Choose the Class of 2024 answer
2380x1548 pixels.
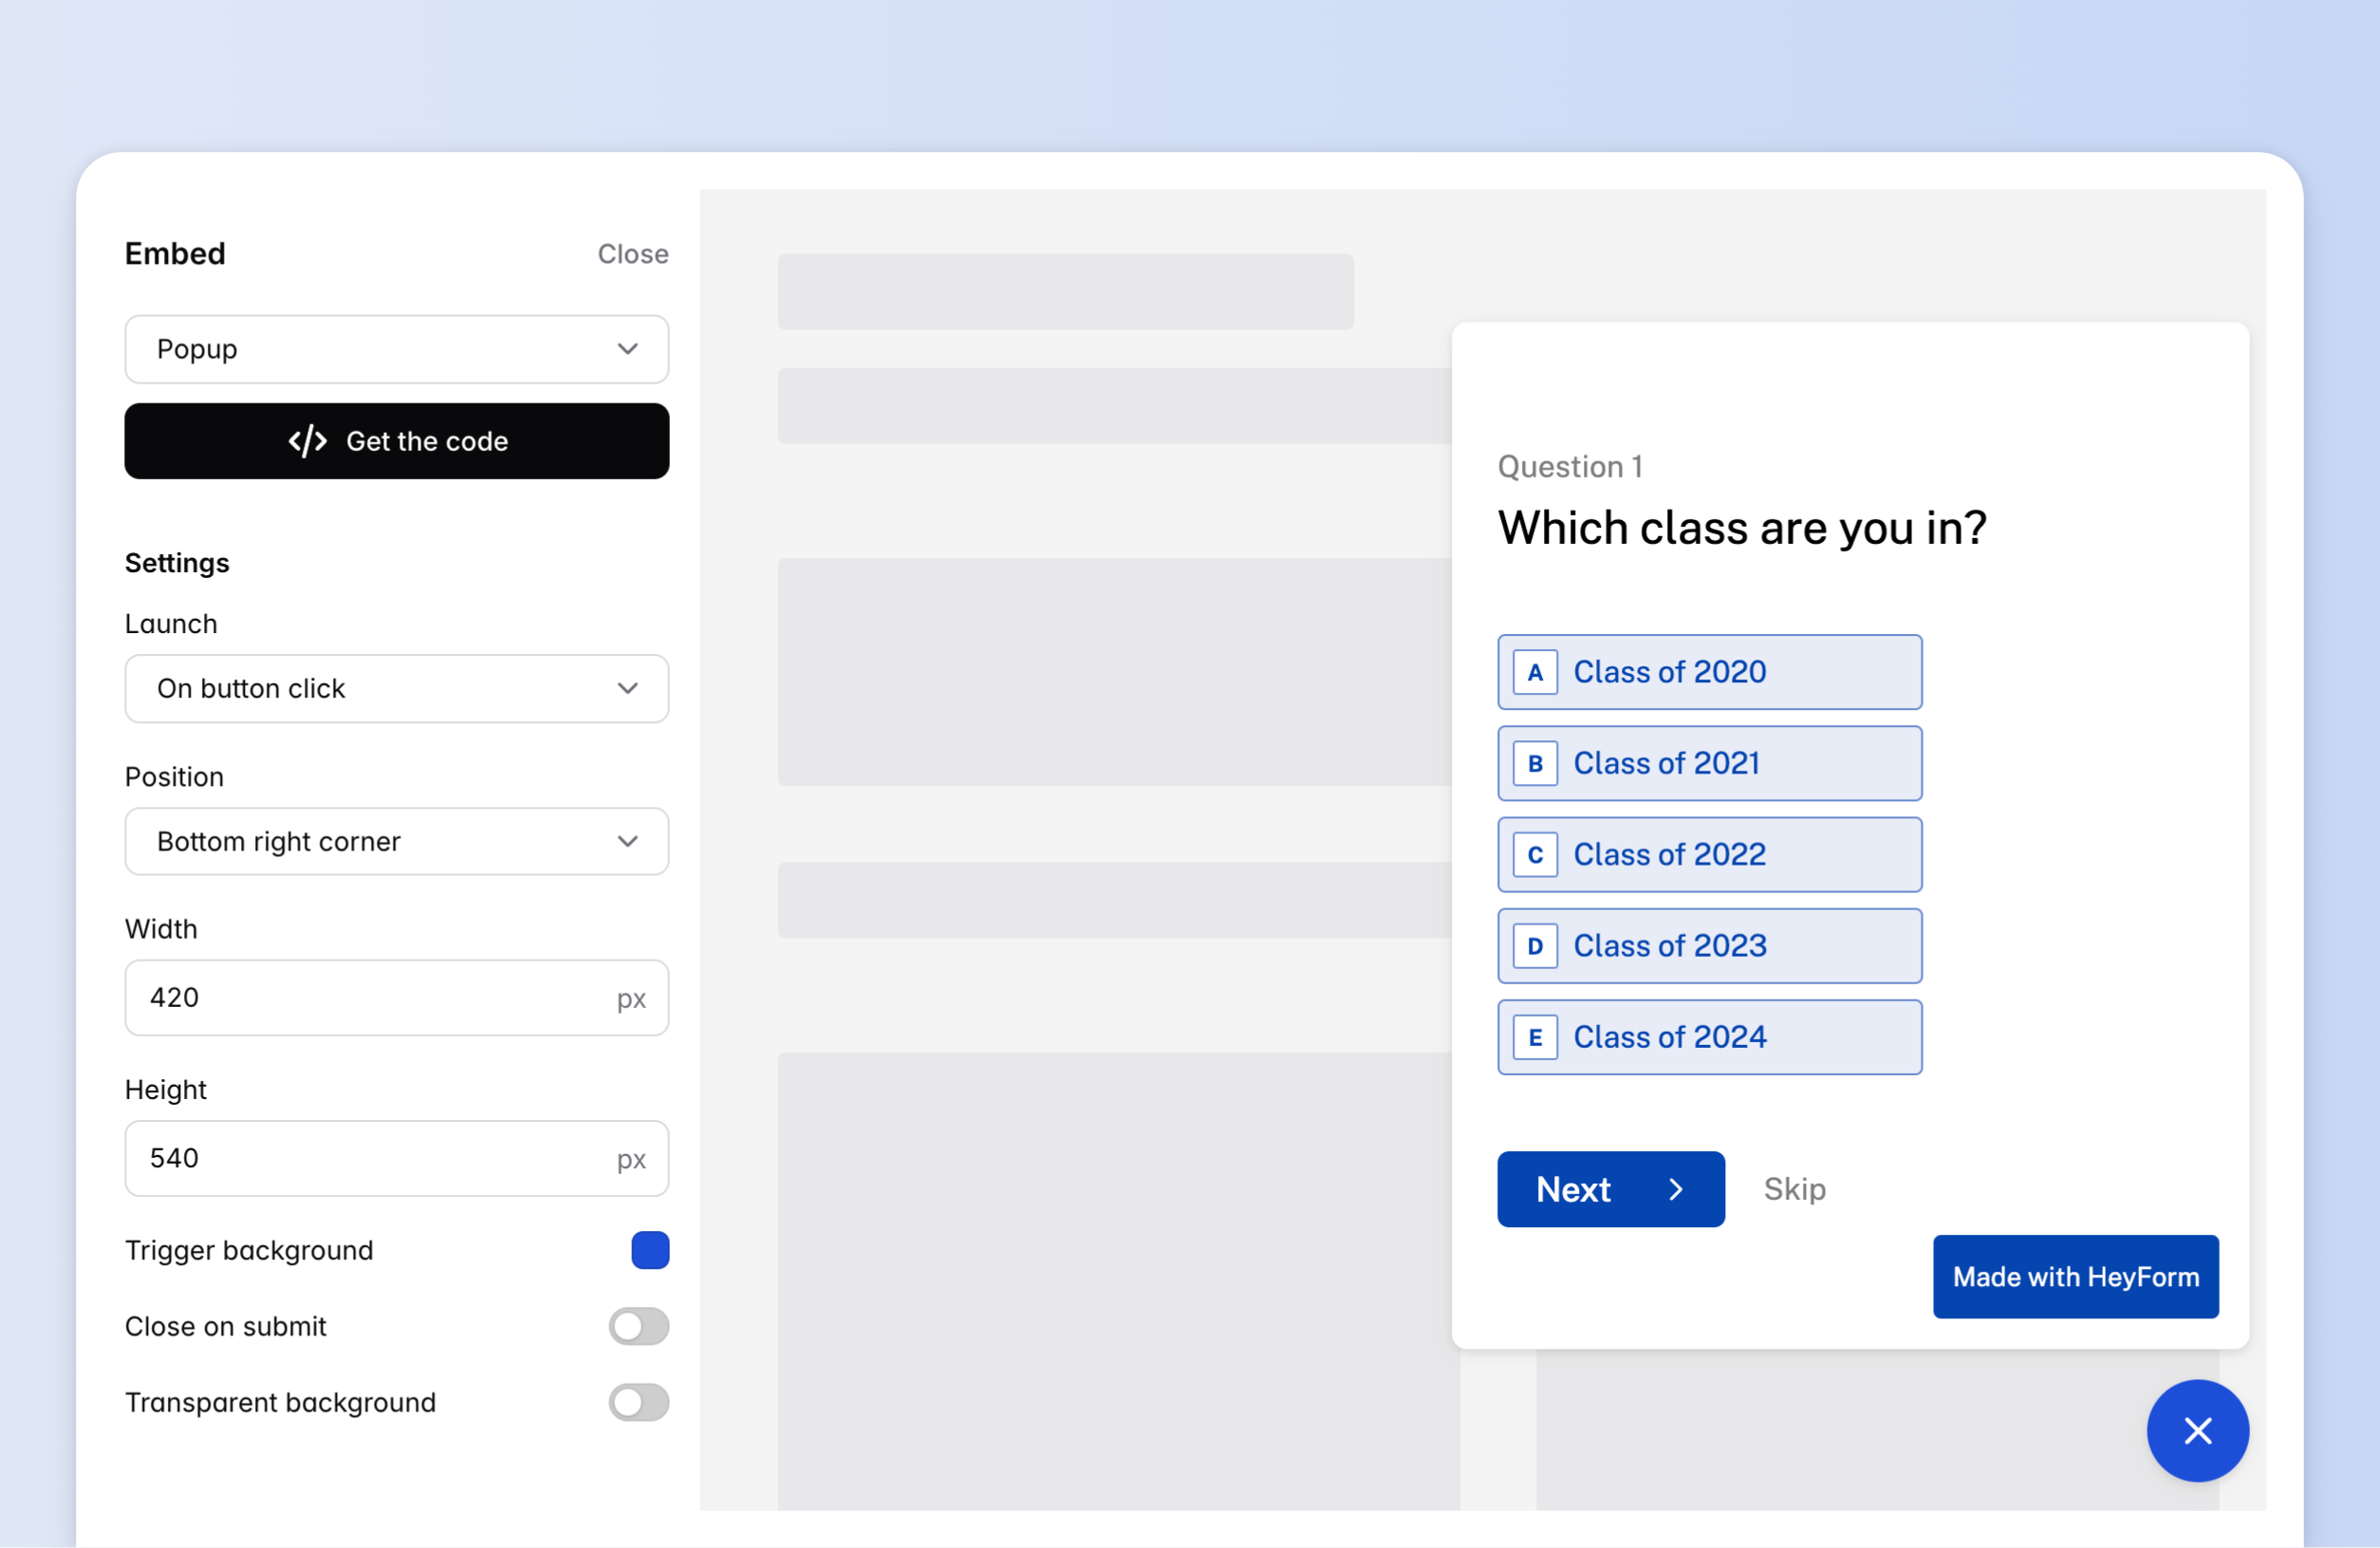pos(1709,1037)
